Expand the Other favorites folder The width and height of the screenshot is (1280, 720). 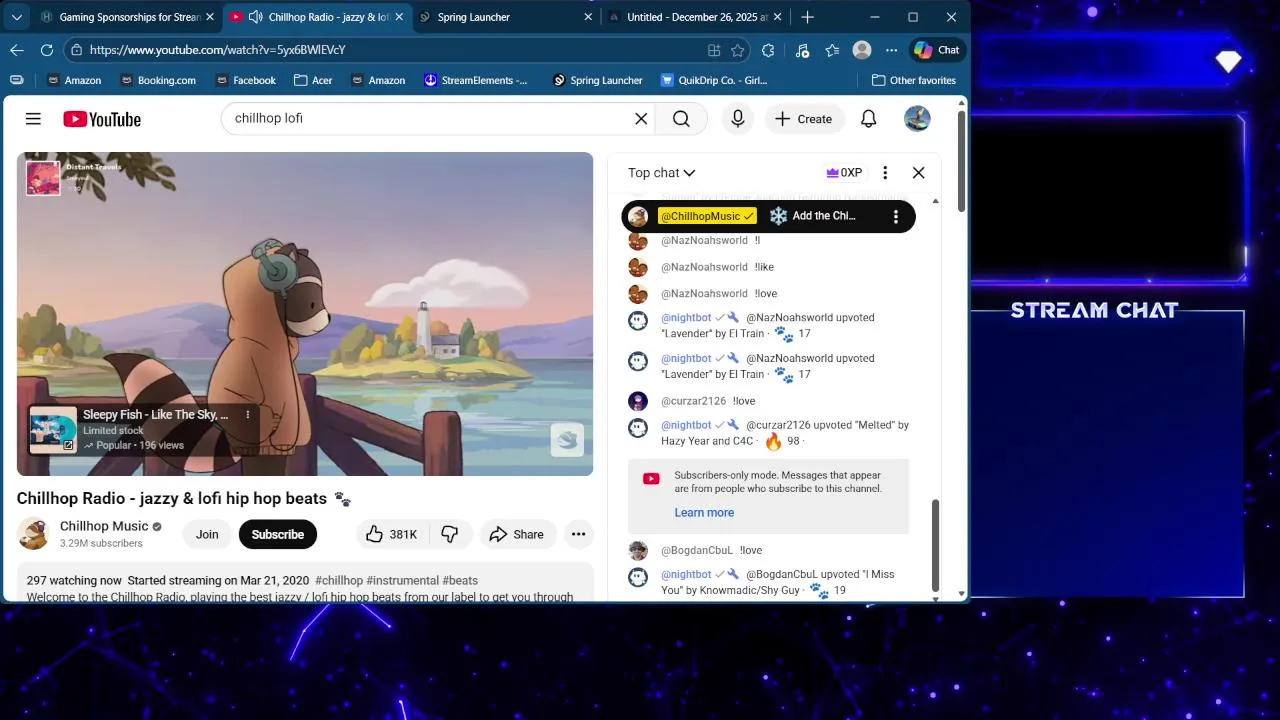914,80
